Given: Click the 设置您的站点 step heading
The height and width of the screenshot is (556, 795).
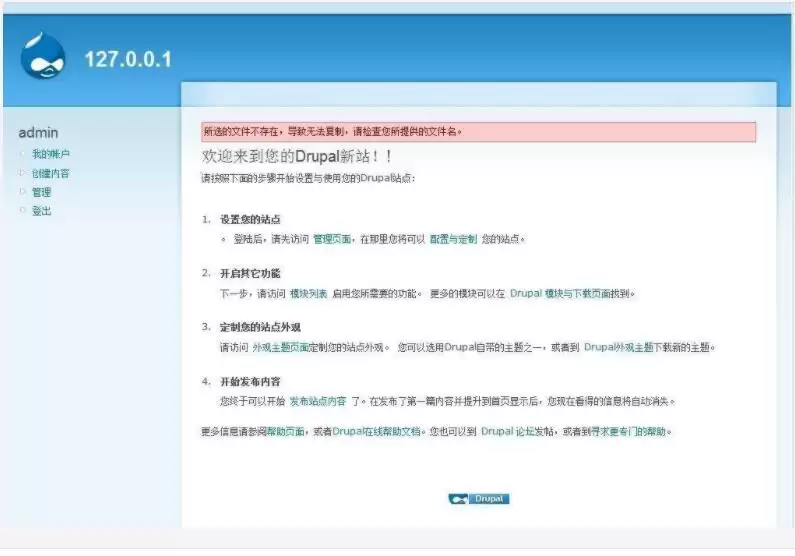Looking at the screenshot, I should (250, 219).
